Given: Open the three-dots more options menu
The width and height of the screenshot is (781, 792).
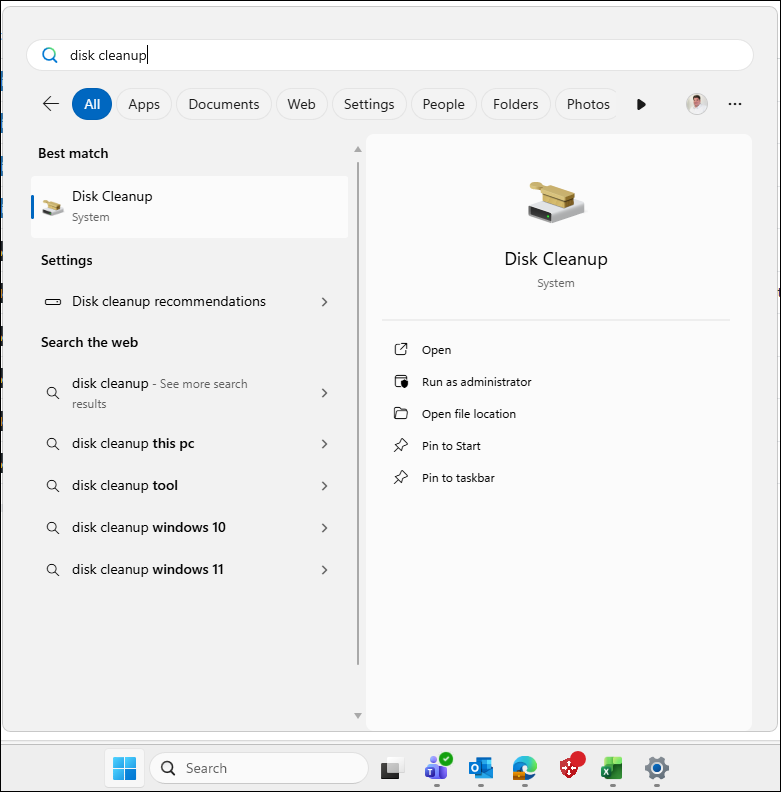Looking at the screenshot, I should 735,104.
